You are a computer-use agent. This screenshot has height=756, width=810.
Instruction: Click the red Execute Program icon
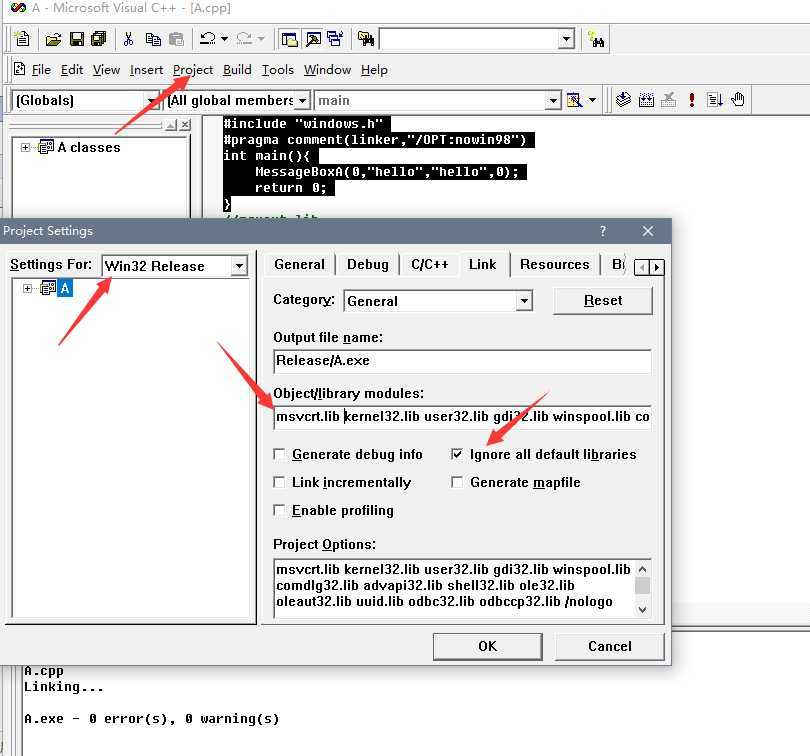[x=692, y=100]
